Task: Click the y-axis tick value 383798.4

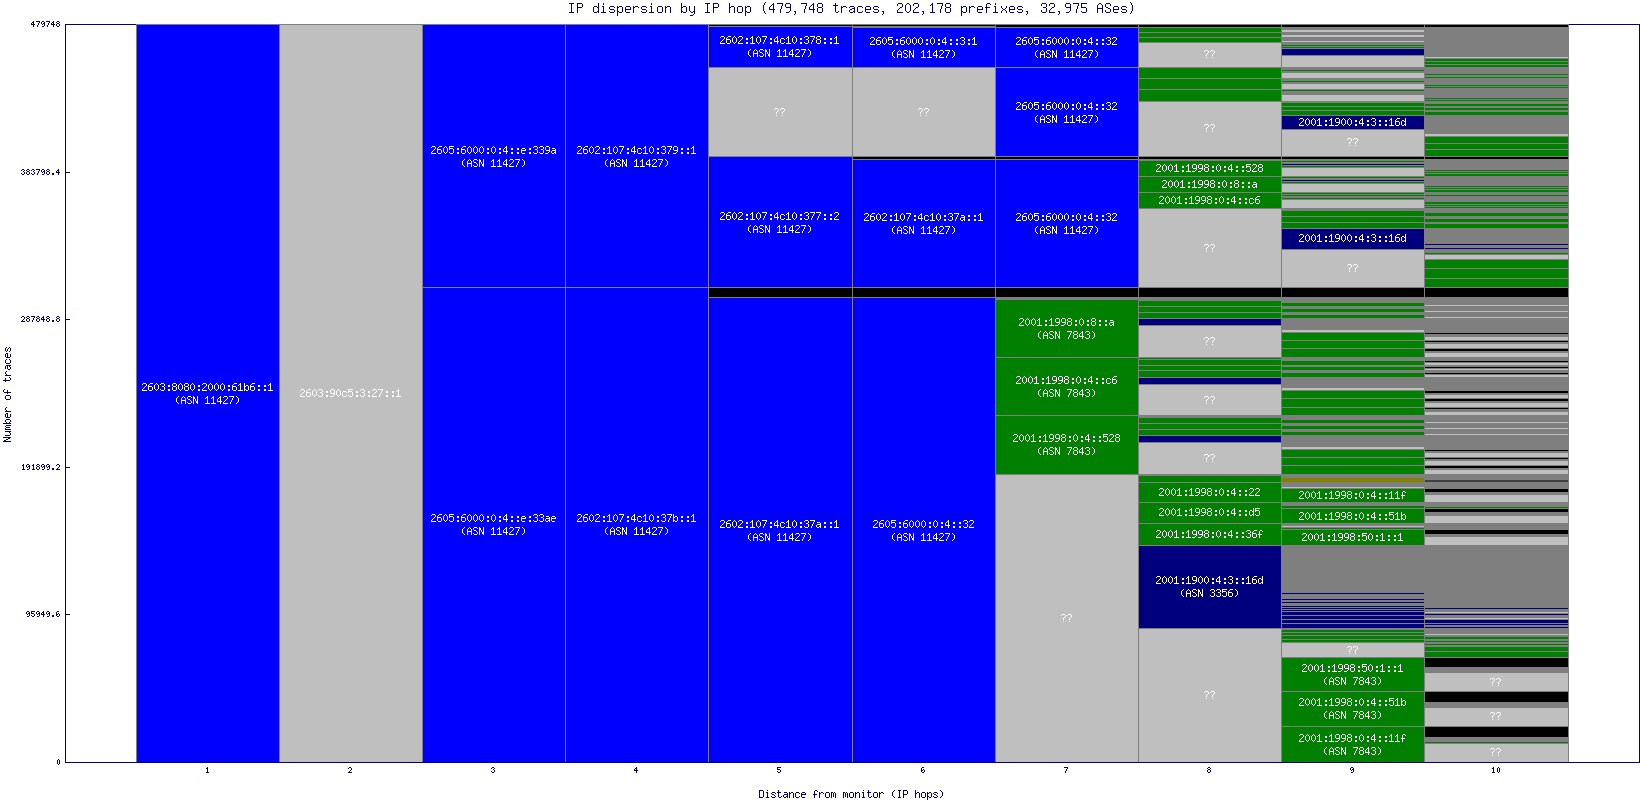Action: (40, 172)
